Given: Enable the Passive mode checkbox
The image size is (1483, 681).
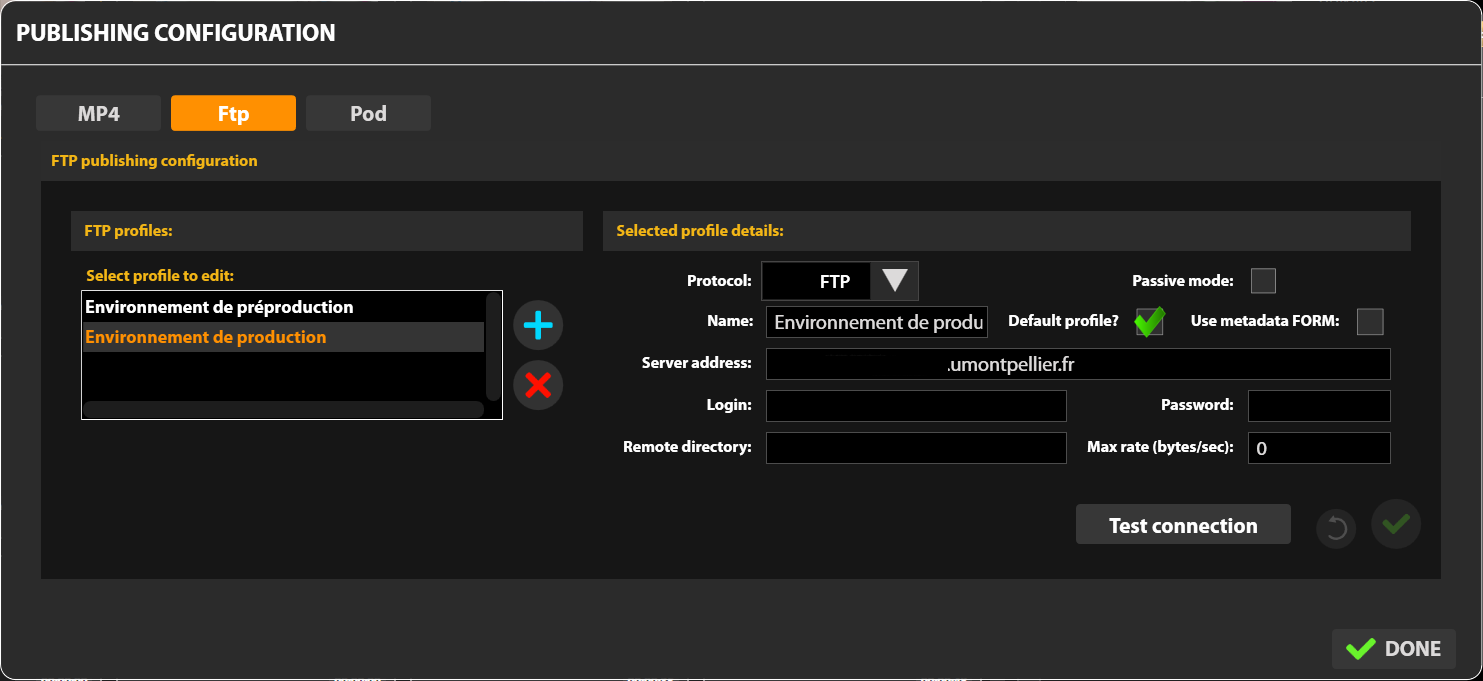Looking at the screenshot, I should [1263, 281].
